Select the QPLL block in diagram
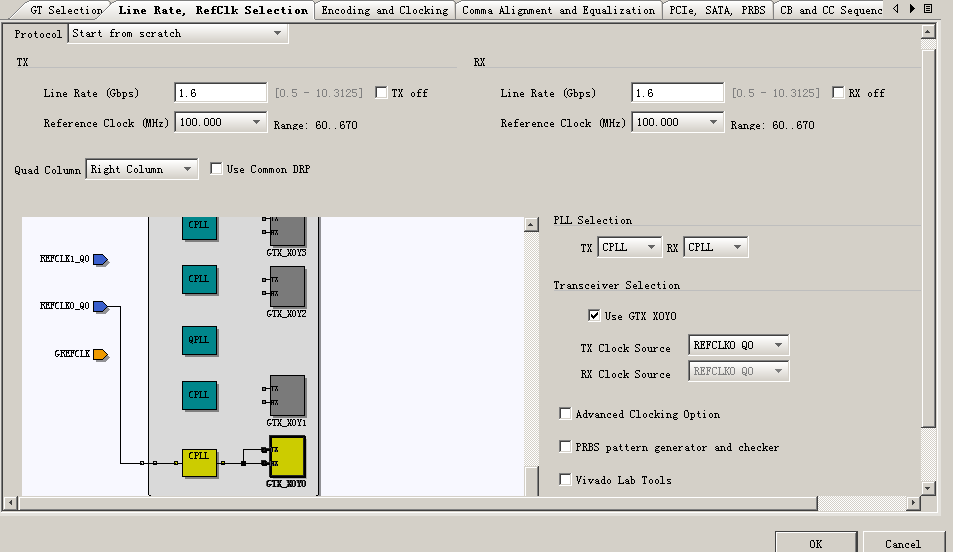The image size is (953, 552). (199, 340)
